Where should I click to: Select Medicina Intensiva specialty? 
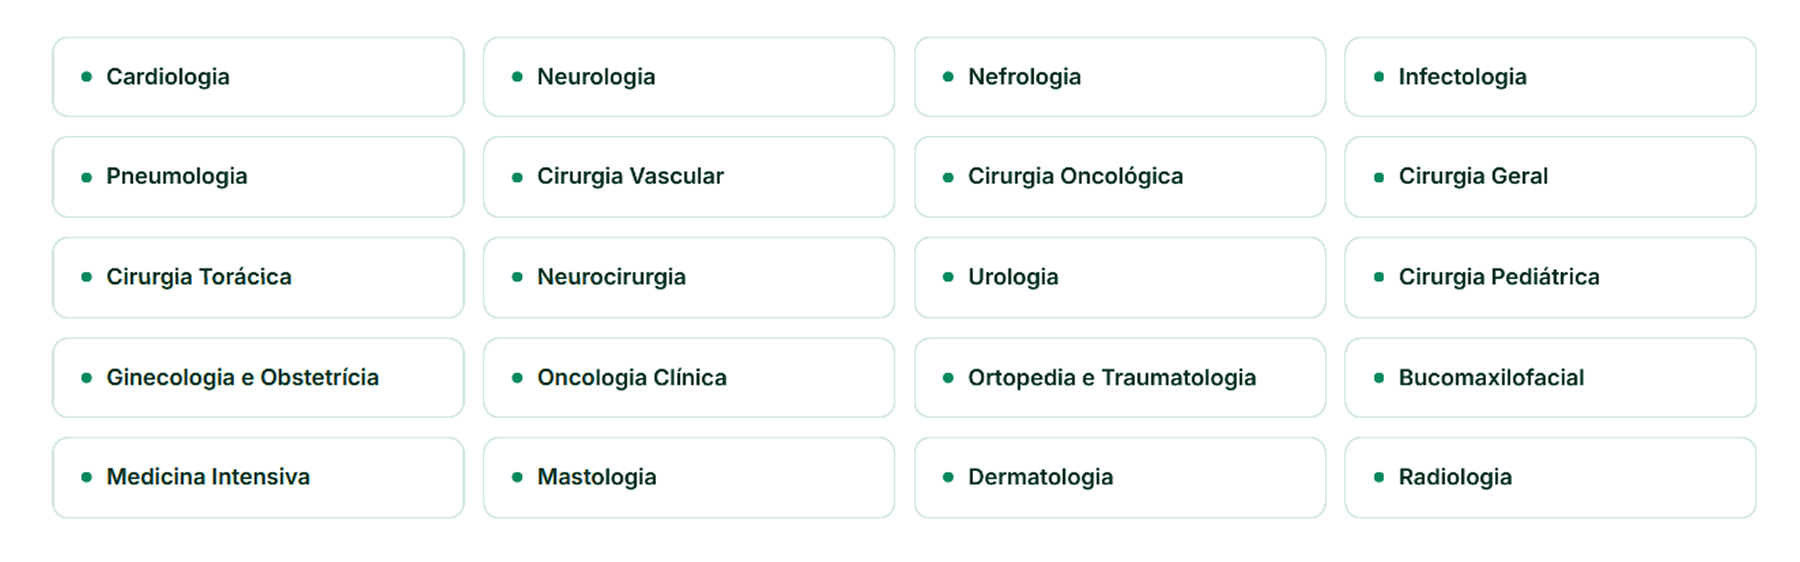tap(258, 477)
